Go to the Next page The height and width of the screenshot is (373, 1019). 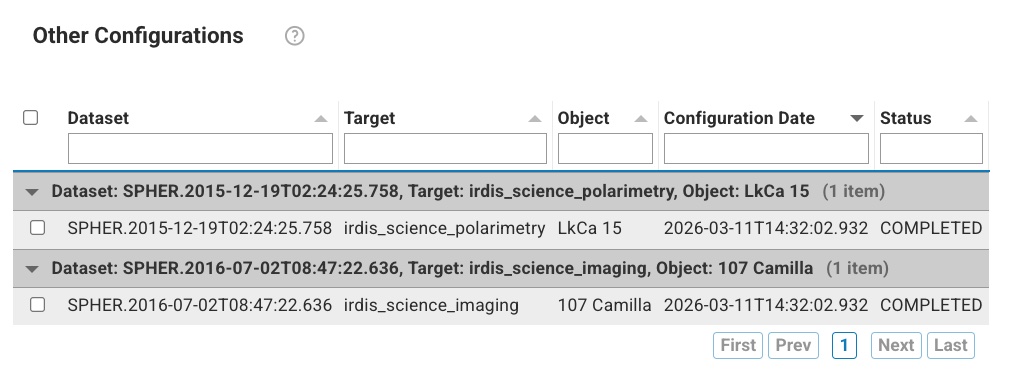point(896,345)
